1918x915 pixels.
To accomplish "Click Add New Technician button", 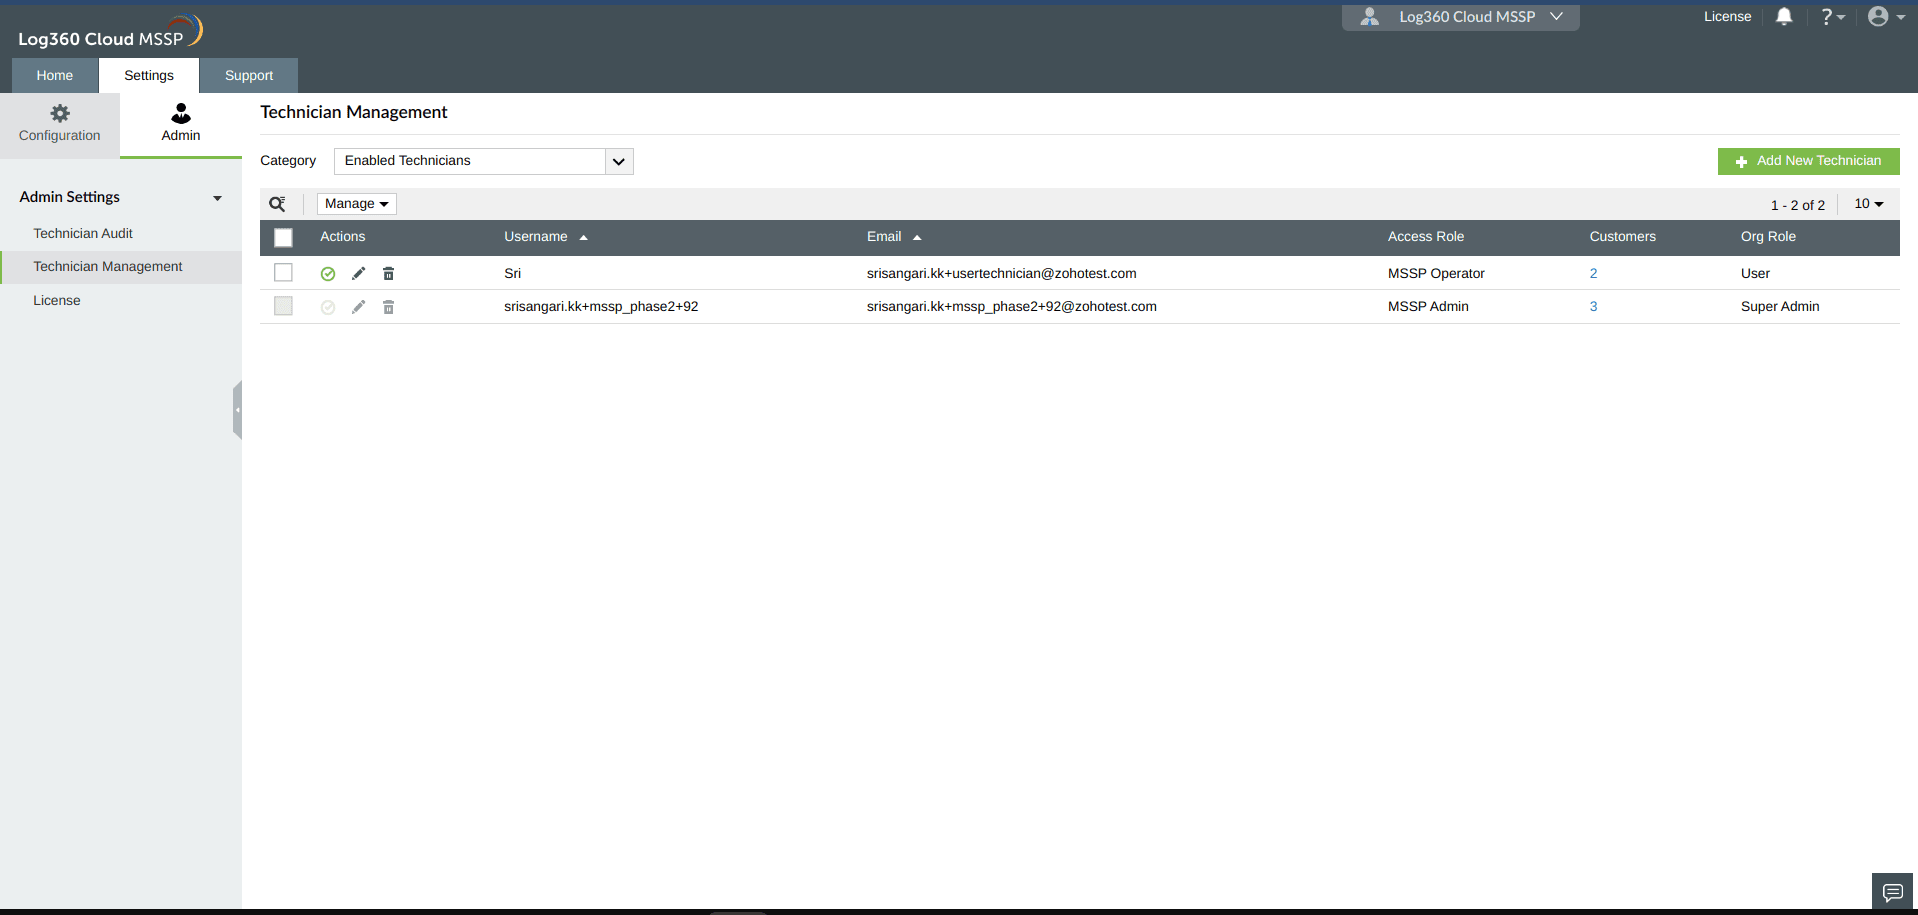I will coord(1809,161).
